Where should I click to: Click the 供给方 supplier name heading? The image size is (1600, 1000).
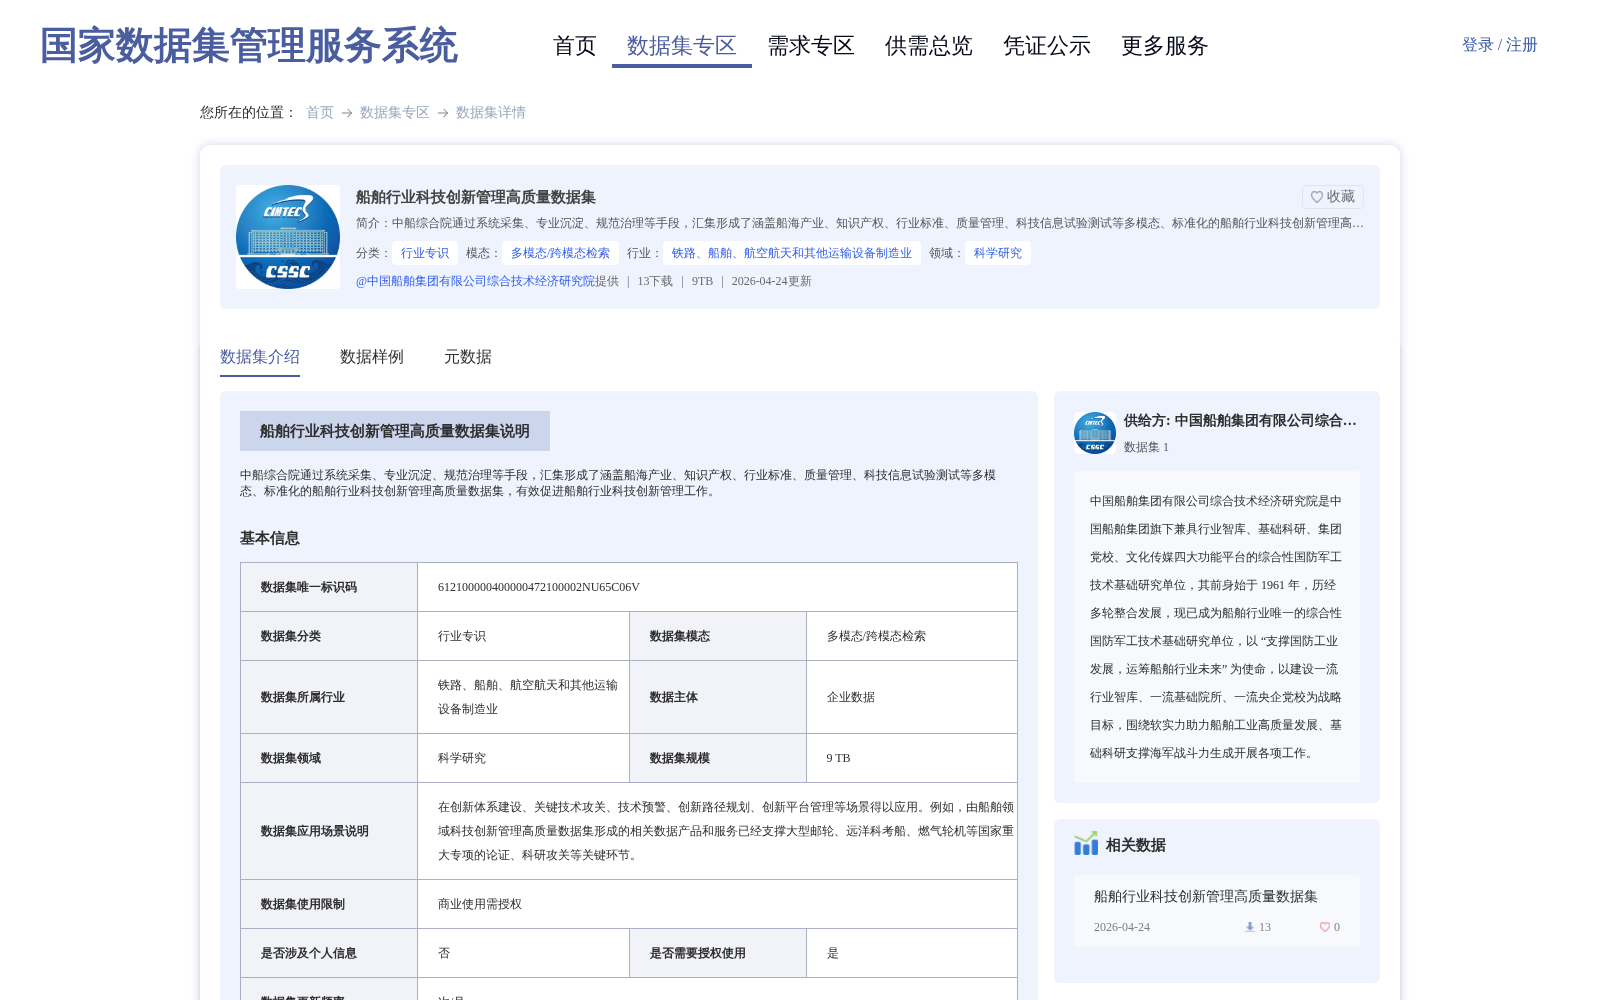pos(1240,421)
